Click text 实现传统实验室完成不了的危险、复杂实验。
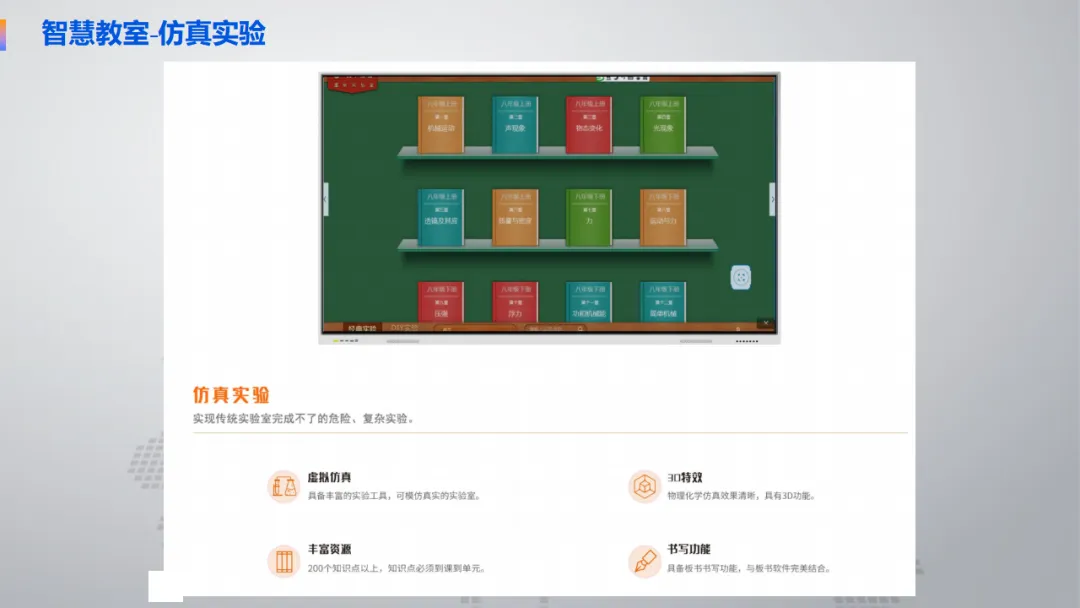This screenshot has width=1080, height=608. (x=304, y=419)
